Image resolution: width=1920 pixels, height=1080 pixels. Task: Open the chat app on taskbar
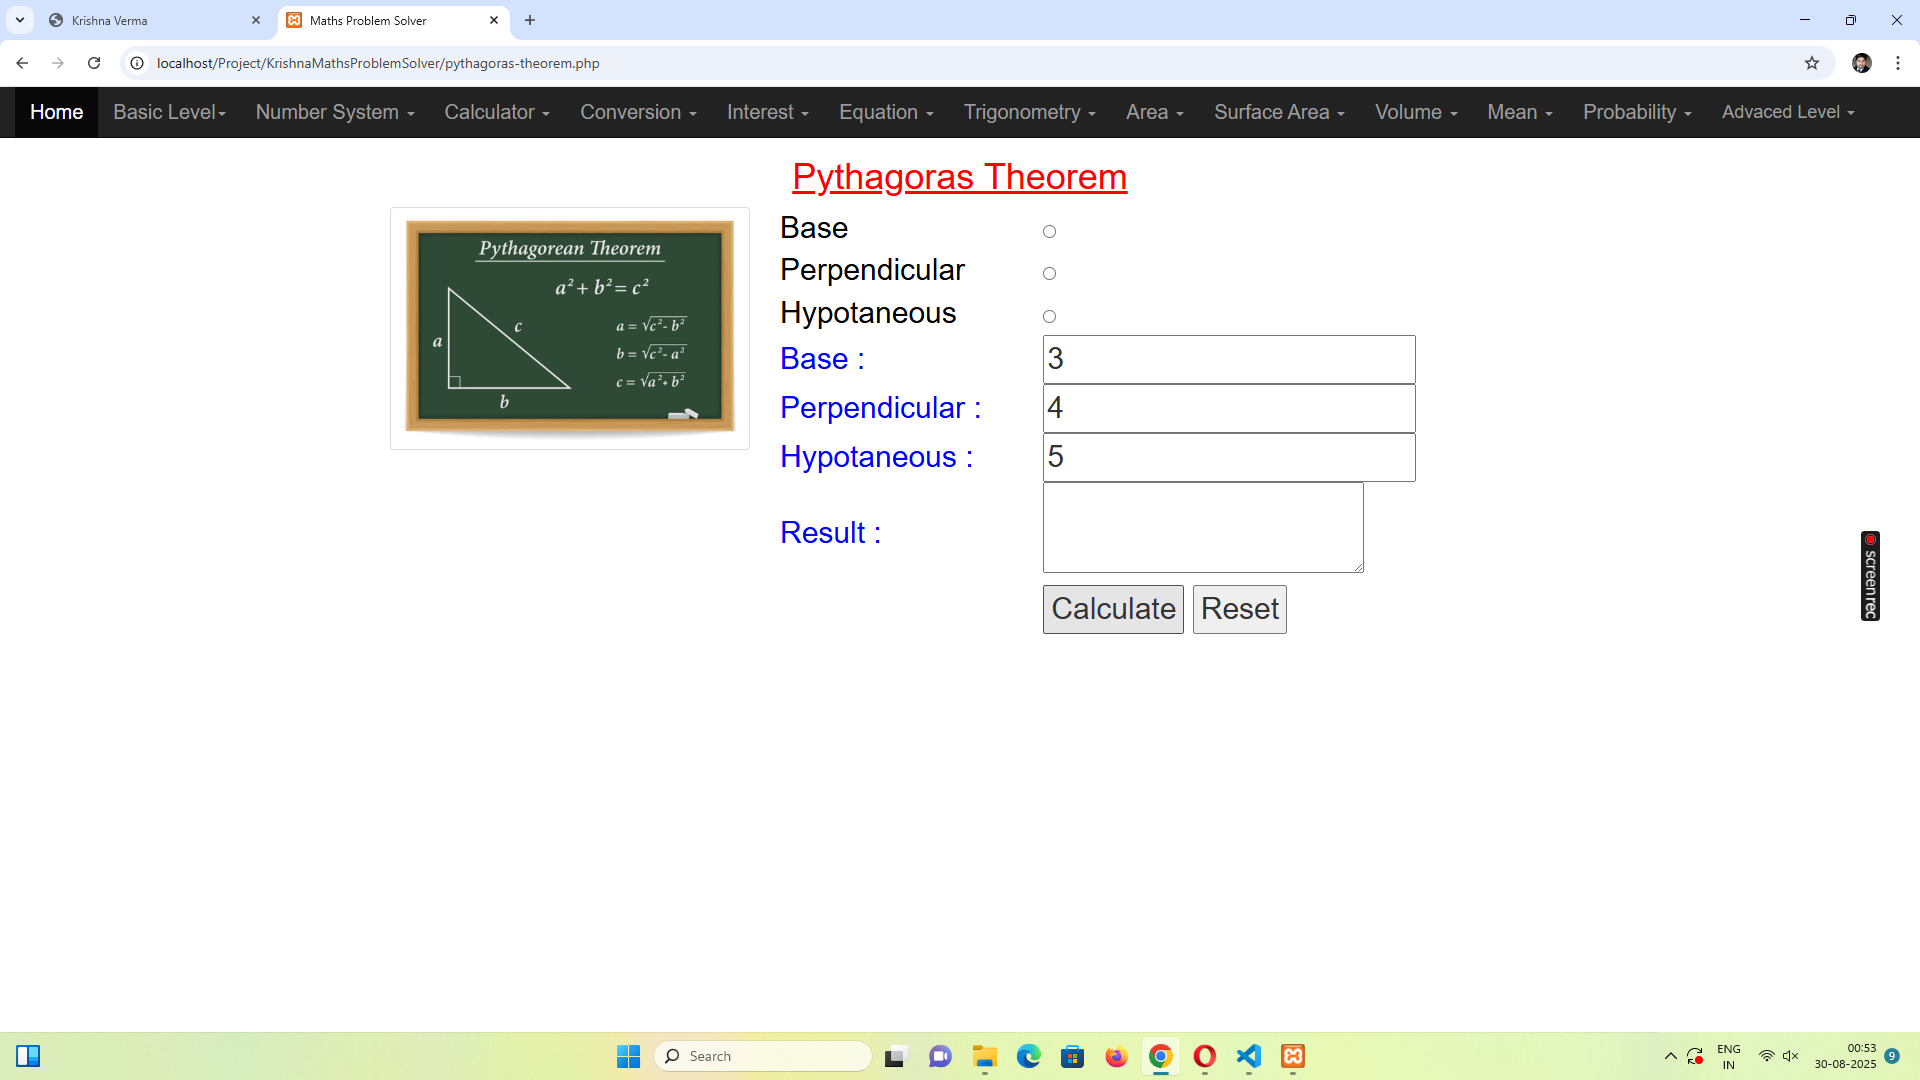940,1056
